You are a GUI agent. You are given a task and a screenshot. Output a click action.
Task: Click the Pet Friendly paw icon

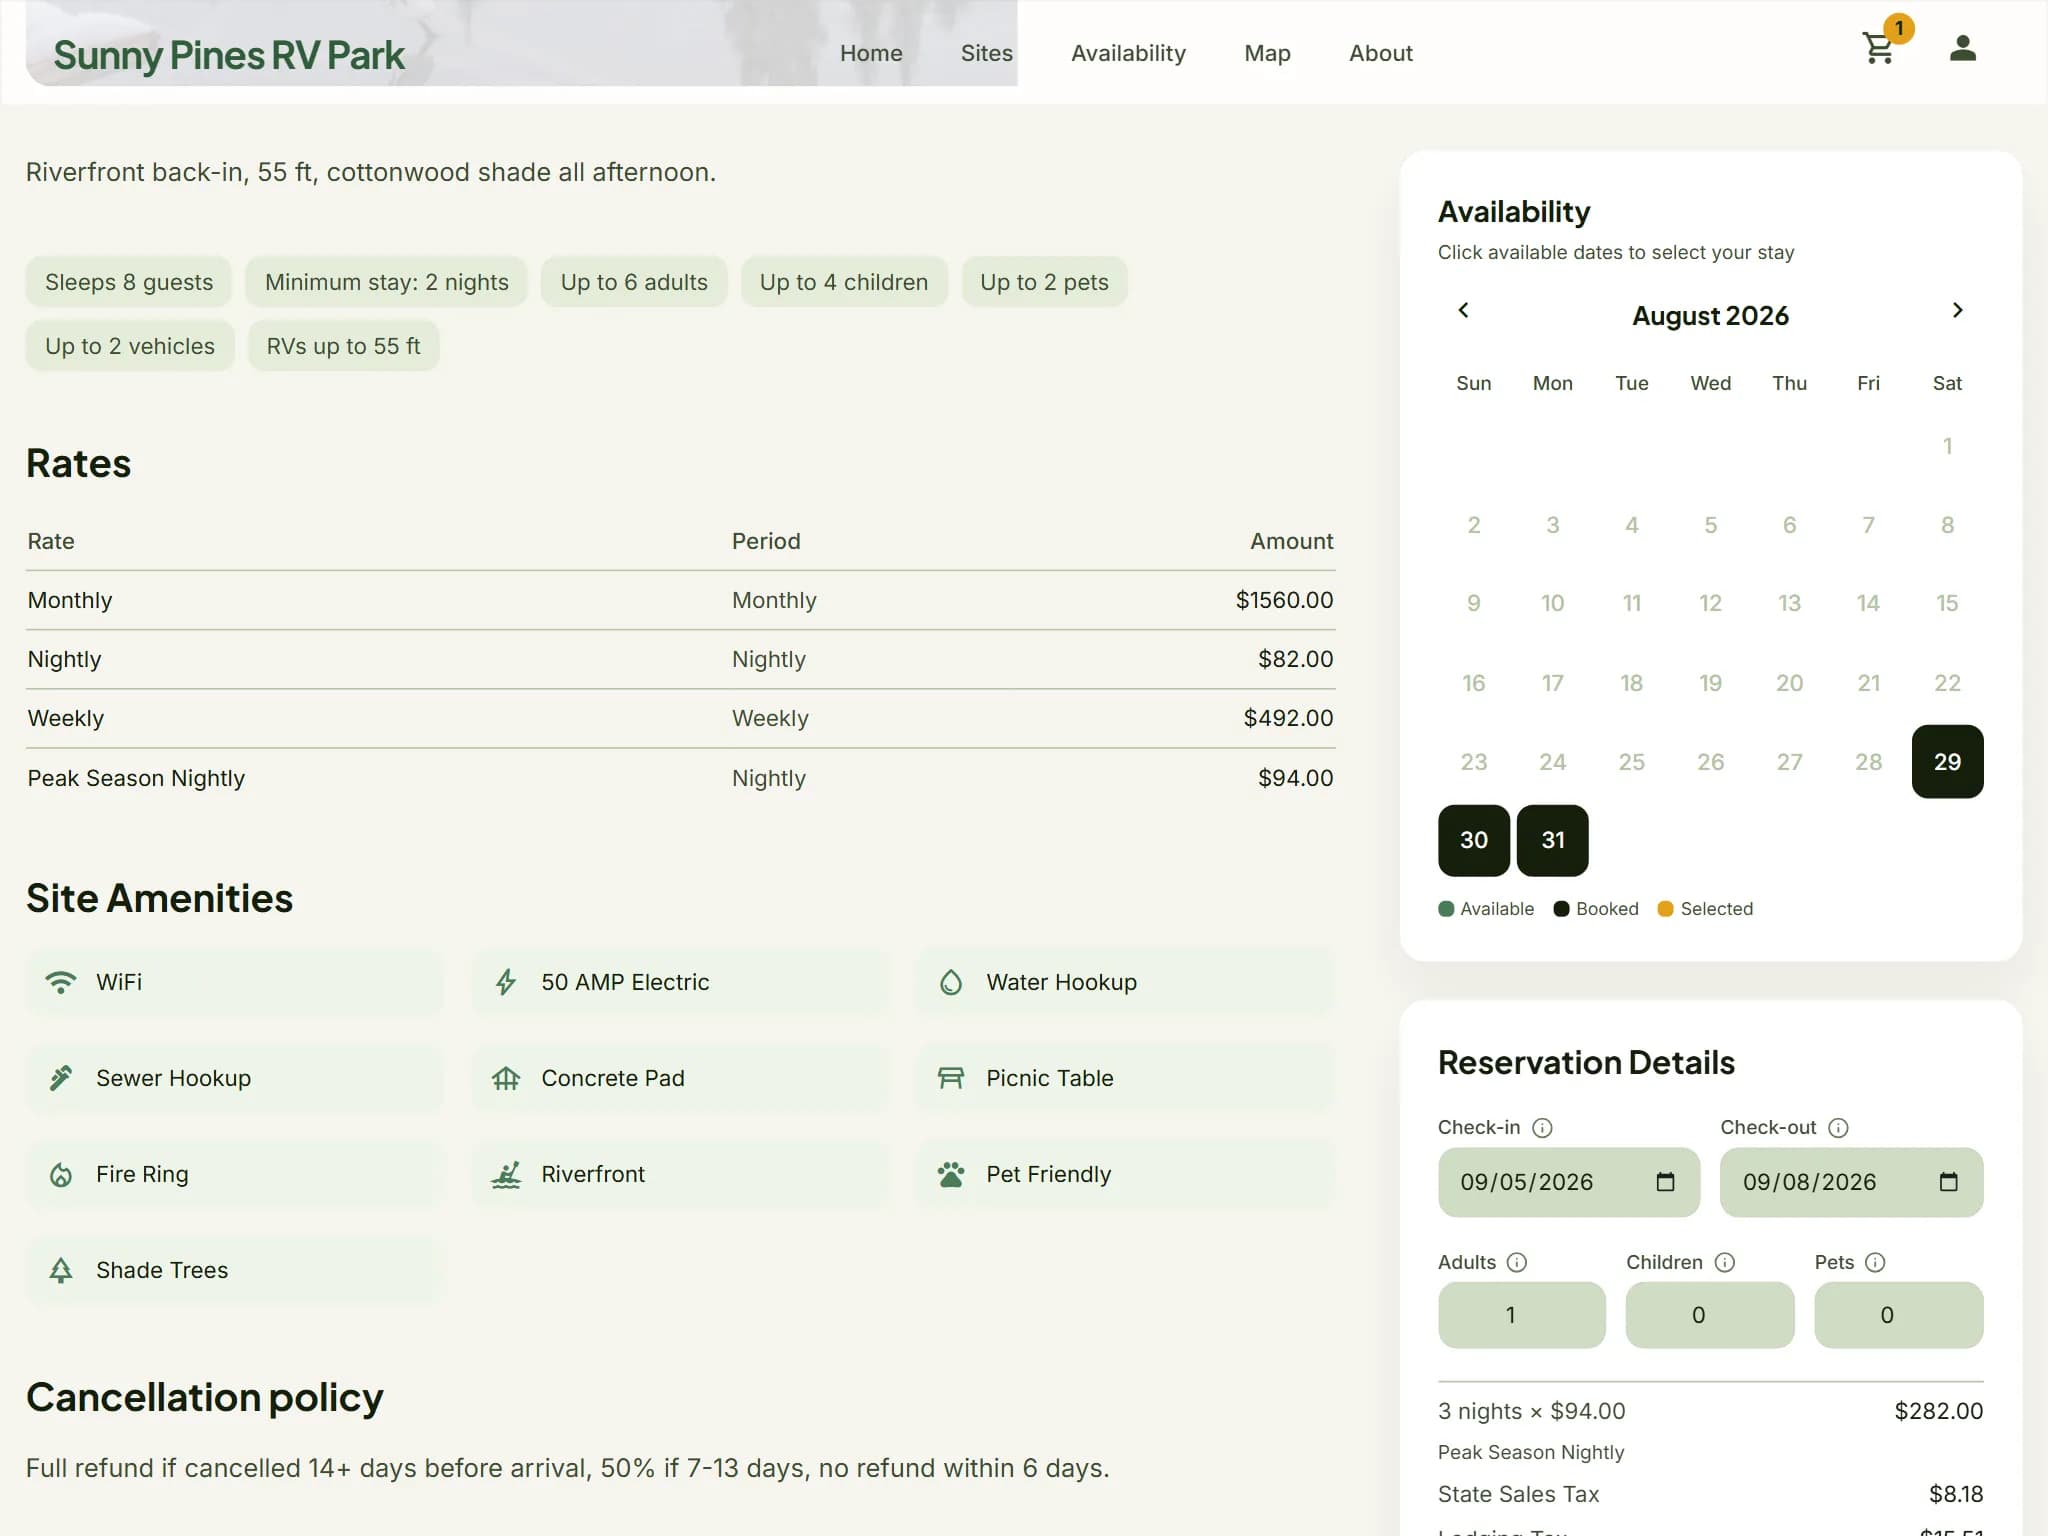click(951, 1174)
